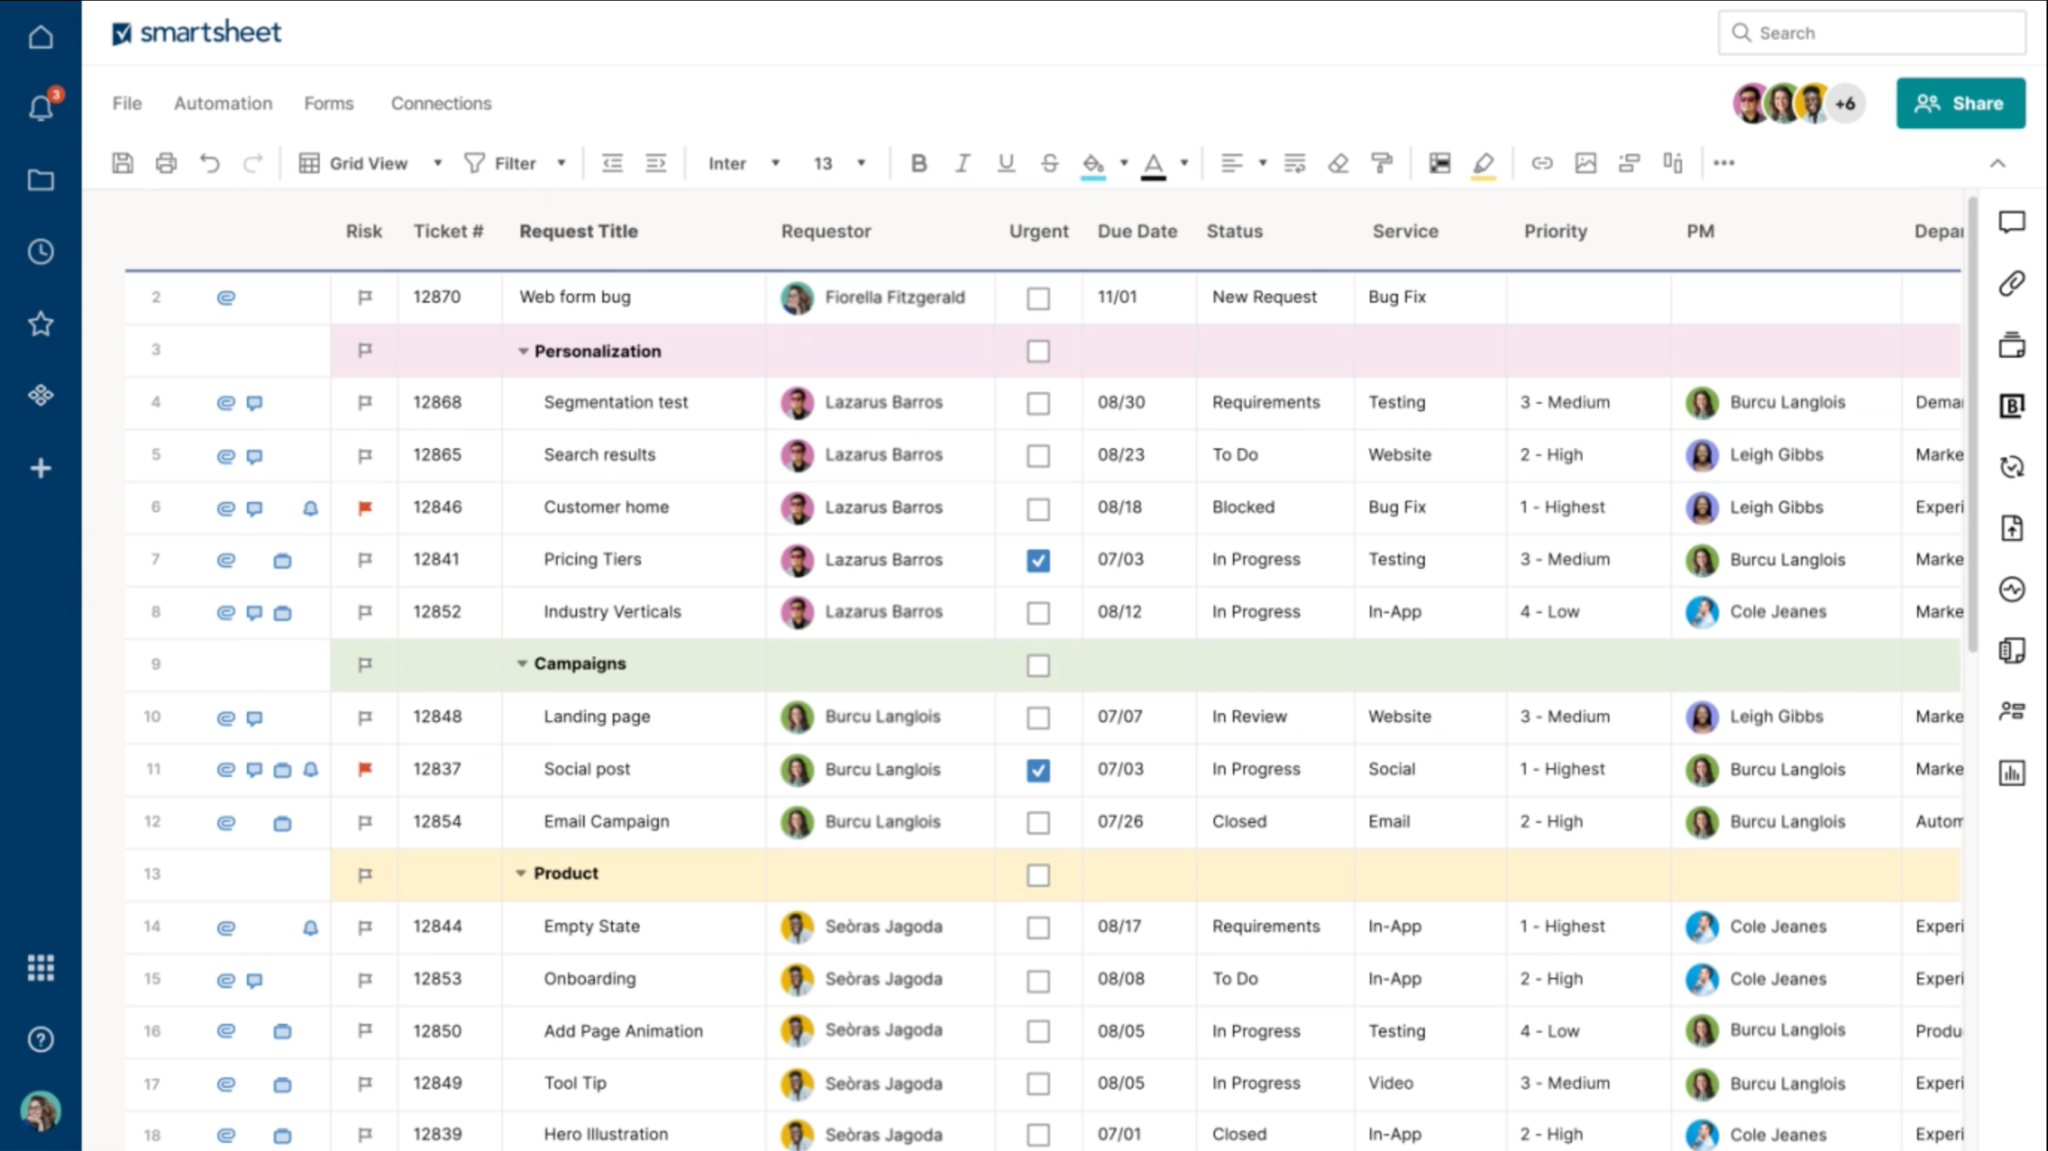Open the Activity Log icon in right sidebar
Screen dimensions: 2048x1151
pyautogui.click(x=2012, y=590)
